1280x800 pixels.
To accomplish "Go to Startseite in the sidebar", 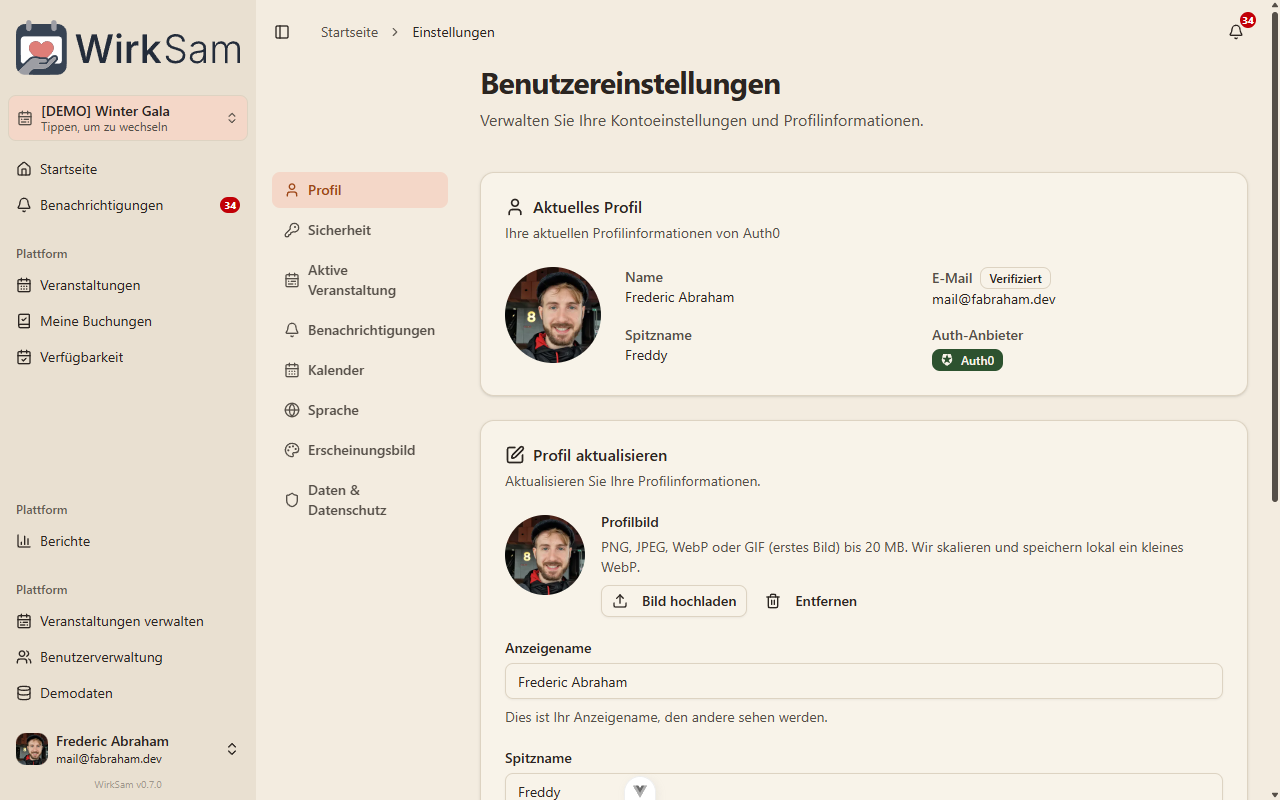I will click(128, 169).
